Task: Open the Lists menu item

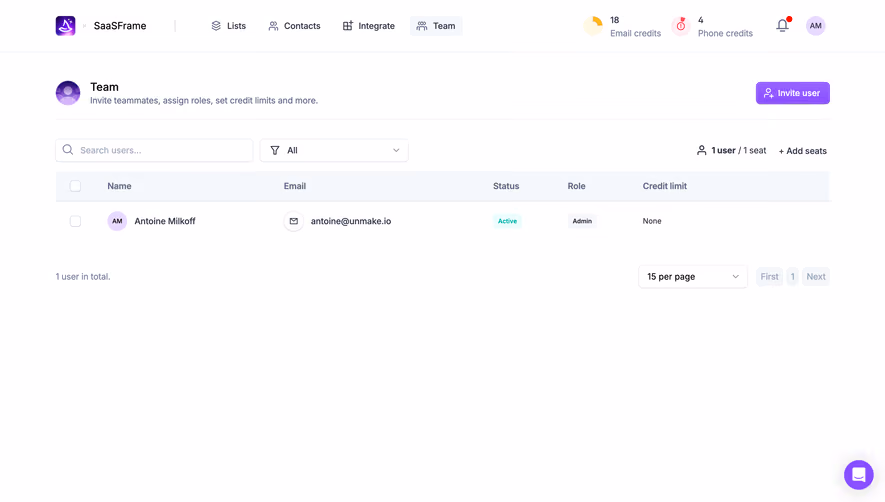Action: tap(229, 26)
